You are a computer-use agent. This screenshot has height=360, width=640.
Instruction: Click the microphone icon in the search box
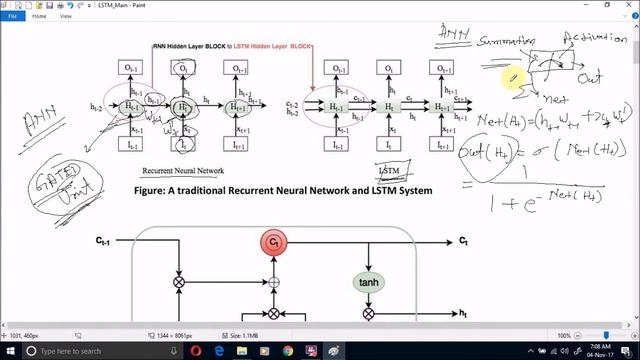(x=173, y=351)
